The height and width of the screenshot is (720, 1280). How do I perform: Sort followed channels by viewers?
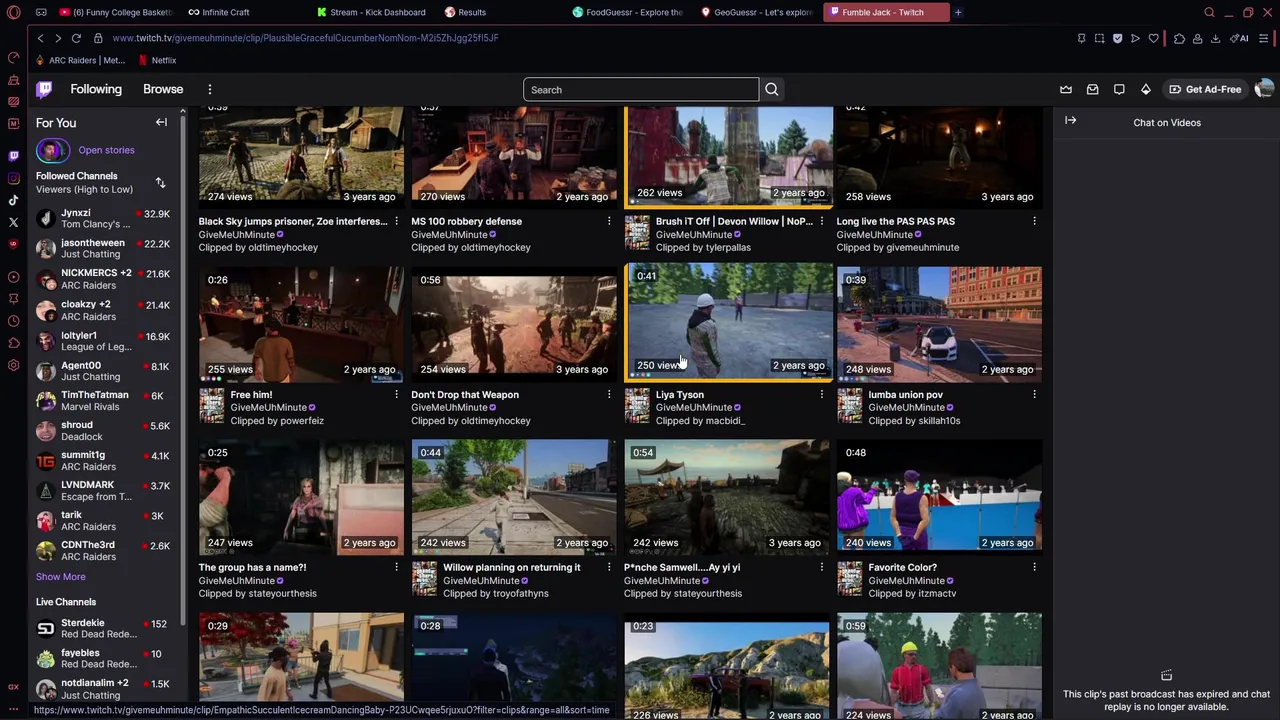click(x=160, y=183)
